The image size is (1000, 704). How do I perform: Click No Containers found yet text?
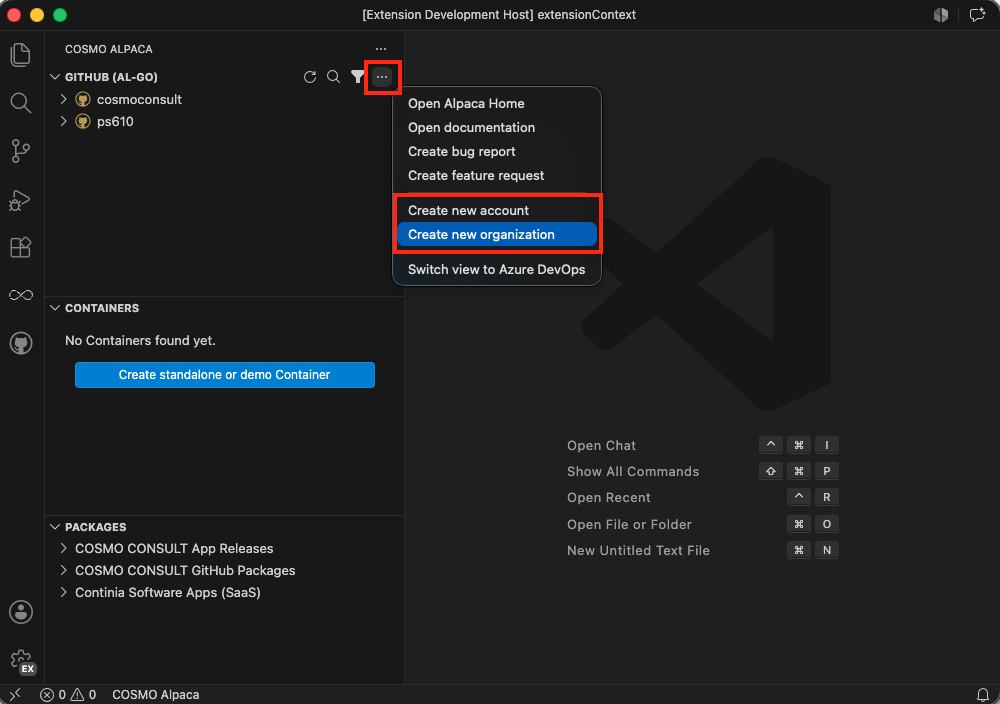point(140,341)
